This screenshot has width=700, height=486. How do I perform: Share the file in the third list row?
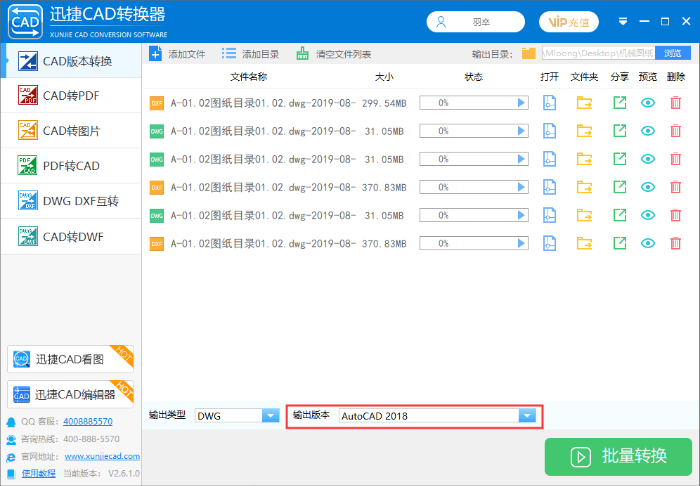[619, 159]
